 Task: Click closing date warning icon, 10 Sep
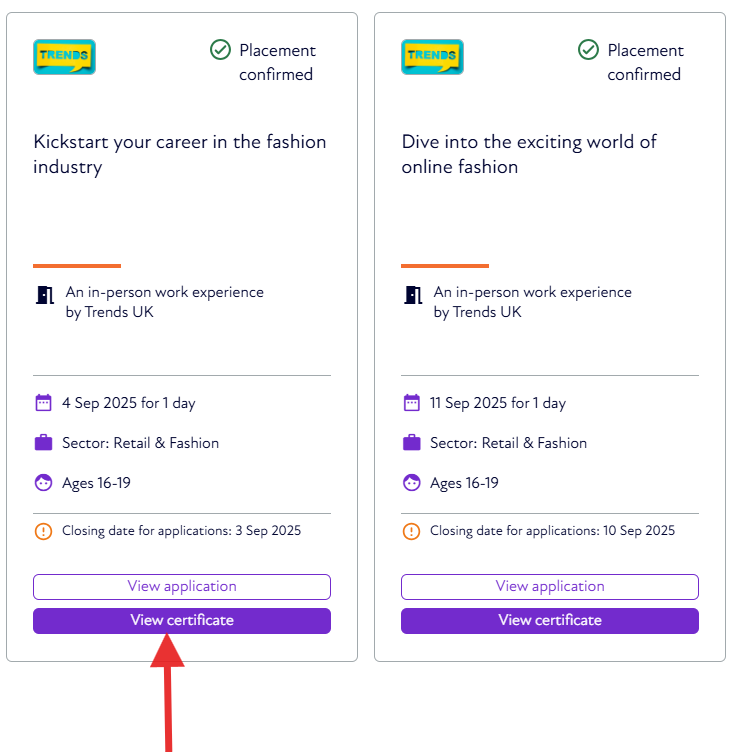tap(411, 531)
